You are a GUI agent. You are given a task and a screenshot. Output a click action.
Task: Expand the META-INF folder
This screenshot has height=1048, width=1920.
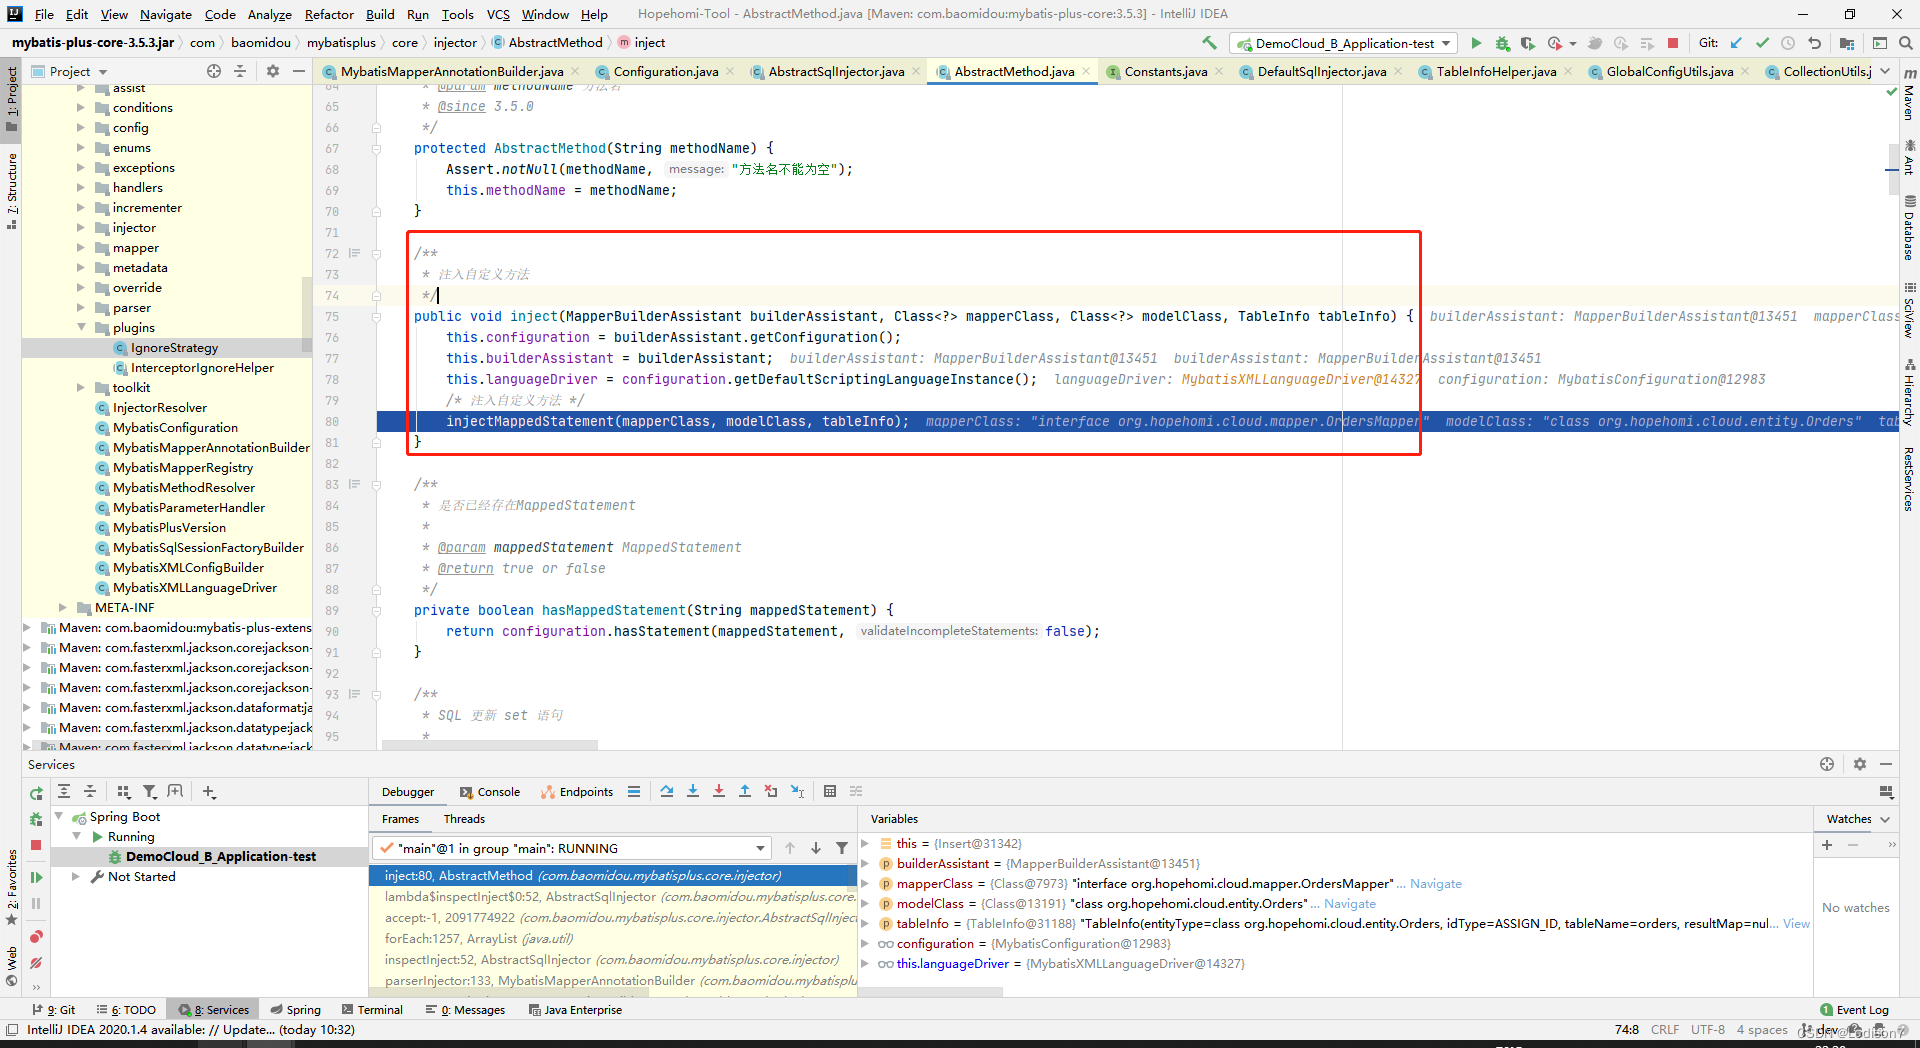[63, 607]
